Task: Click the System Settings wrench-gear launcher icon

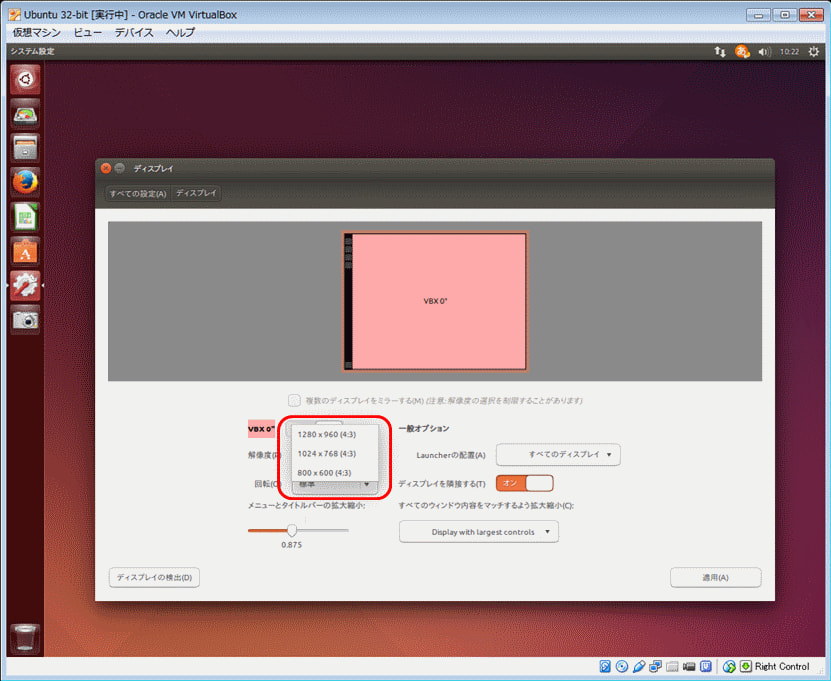Action: tap(24, 285)
